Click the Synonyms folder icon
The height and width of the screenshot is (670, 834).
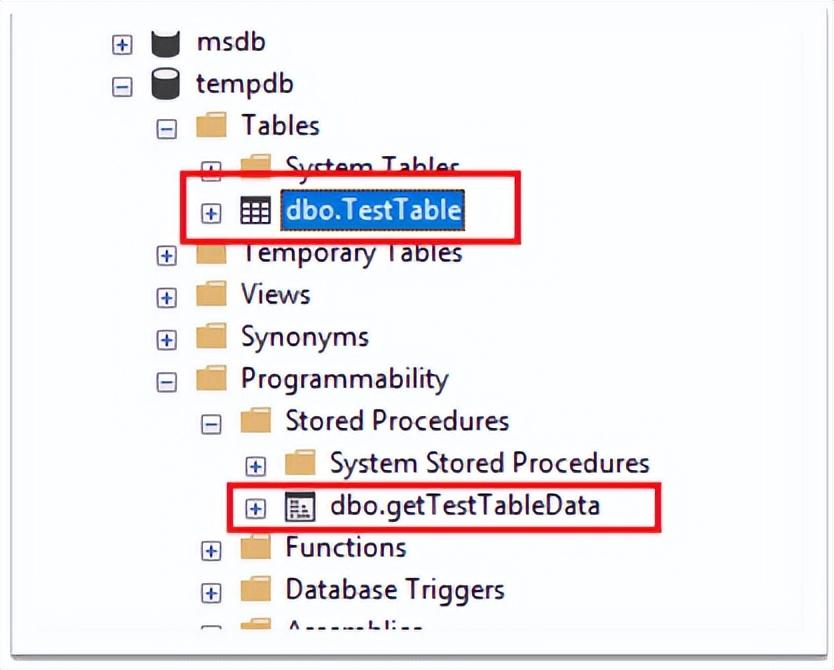[211, 338]
